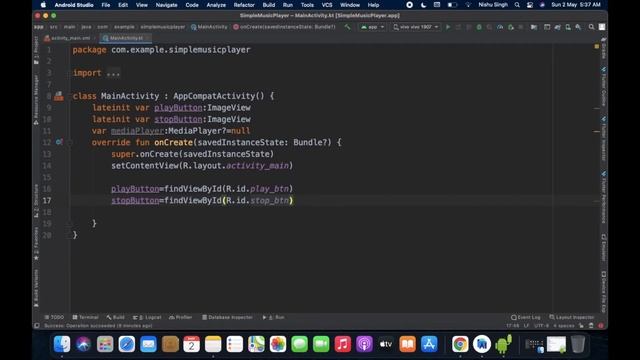Open the Emulator panel on right edge
The height and width of the screenshot is (360, 640).
point(604,248)
